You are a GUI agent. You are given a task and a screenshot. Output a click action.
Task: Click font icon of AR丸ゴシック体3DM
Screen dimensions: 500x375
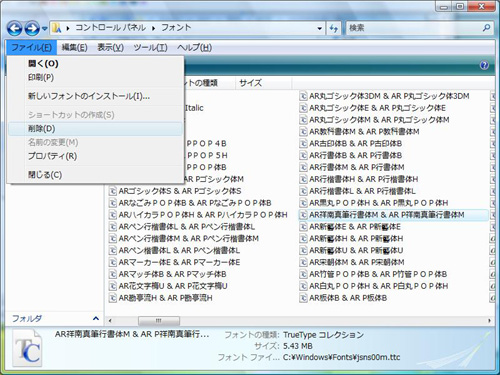tap(303, 96)
